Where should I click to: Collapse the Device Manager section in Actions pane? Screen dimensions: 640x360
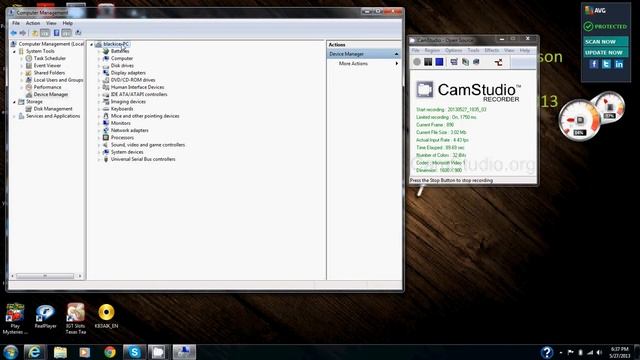396,54
